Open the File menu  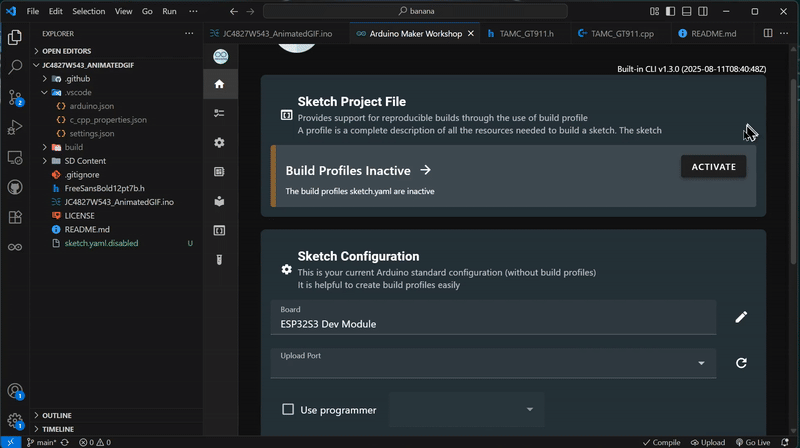[33, 11]
